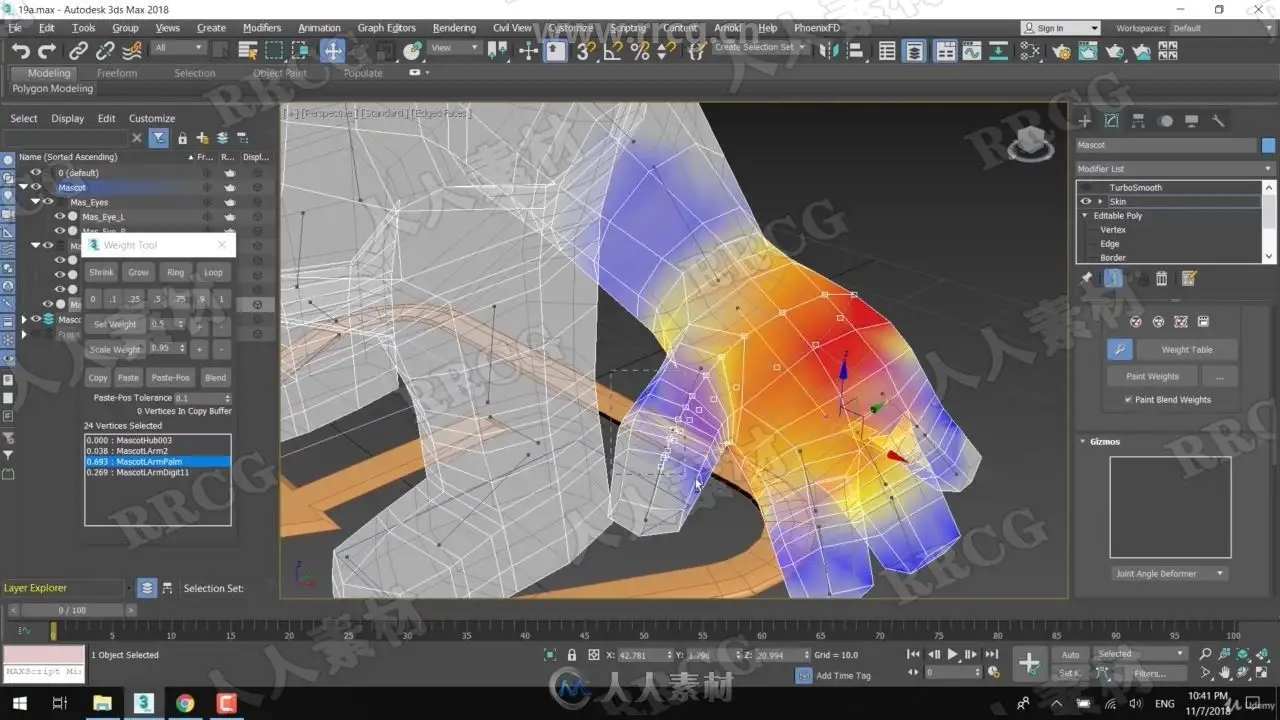This screenshot has height=720, width=1280.
Task: Click the Blend button in Weight Tool
Action: tap(215, 378)
